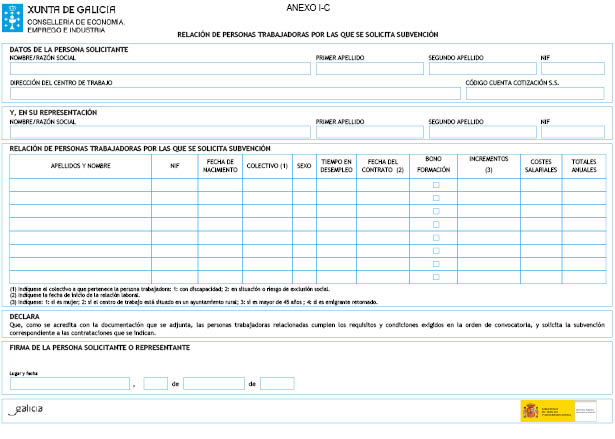Screen dimensions: 615x439
Task: Focus the Dirección del Centro de Trabajo field
Action: click(235, 93)
